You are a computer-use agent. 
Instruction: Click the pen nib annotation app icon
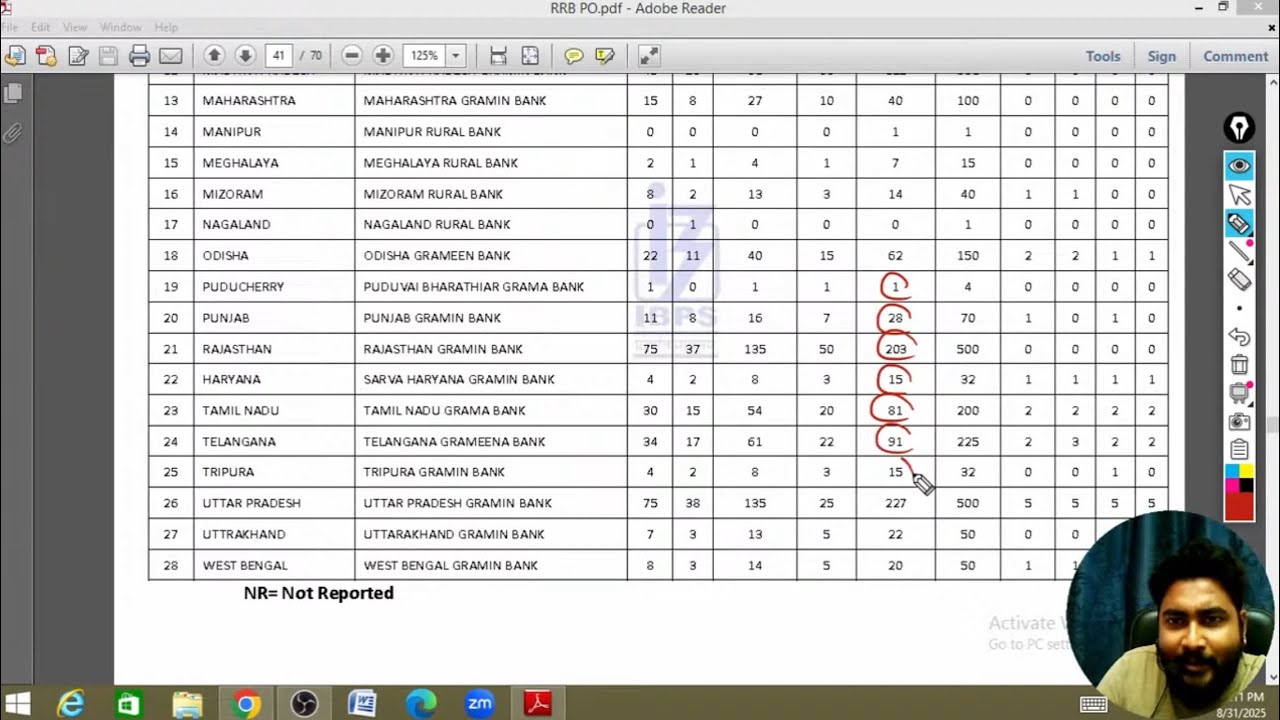tap(1239, 128)
